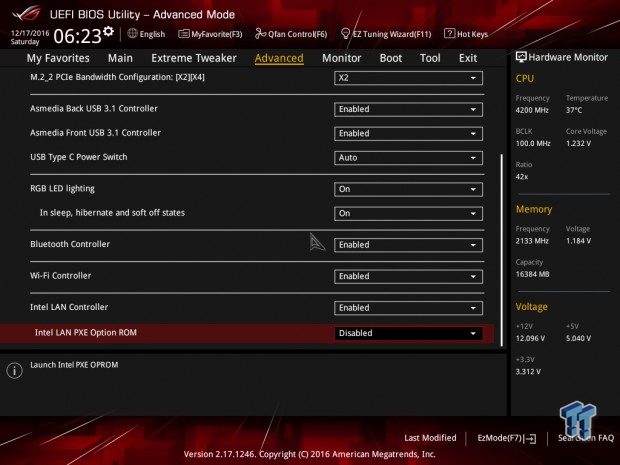Show Hot Keys list

coord(466,34)
